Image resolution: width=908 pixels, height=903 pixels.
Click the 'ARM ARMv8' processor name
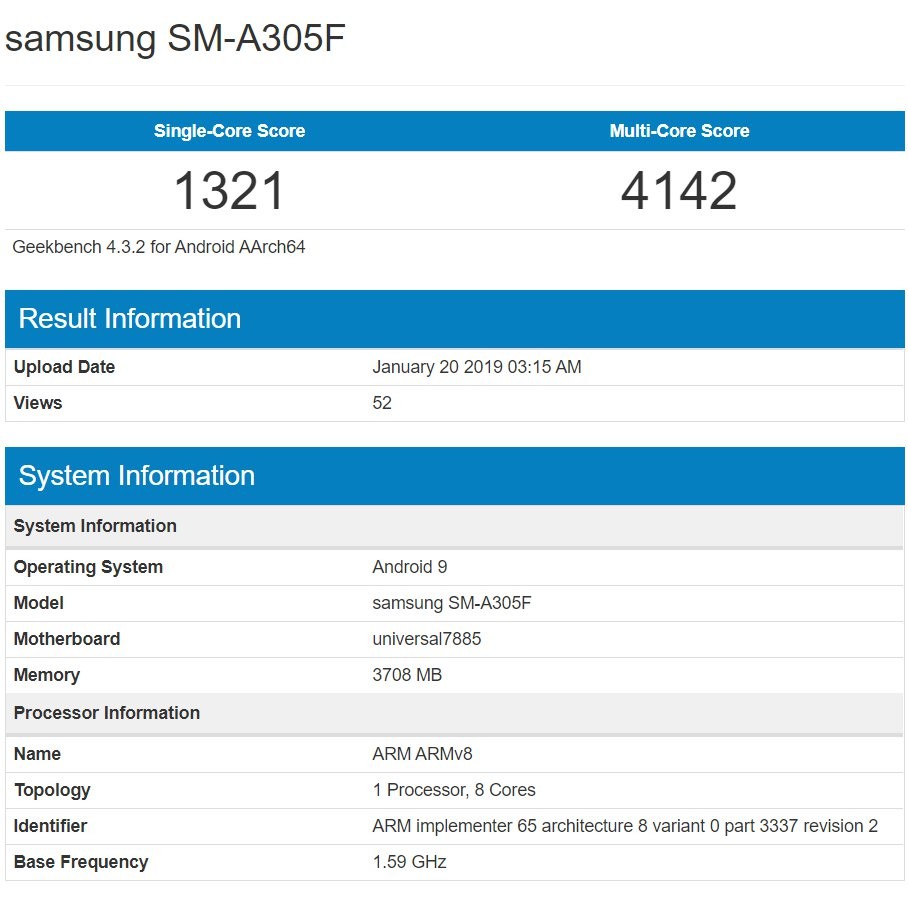click(422, 754)
